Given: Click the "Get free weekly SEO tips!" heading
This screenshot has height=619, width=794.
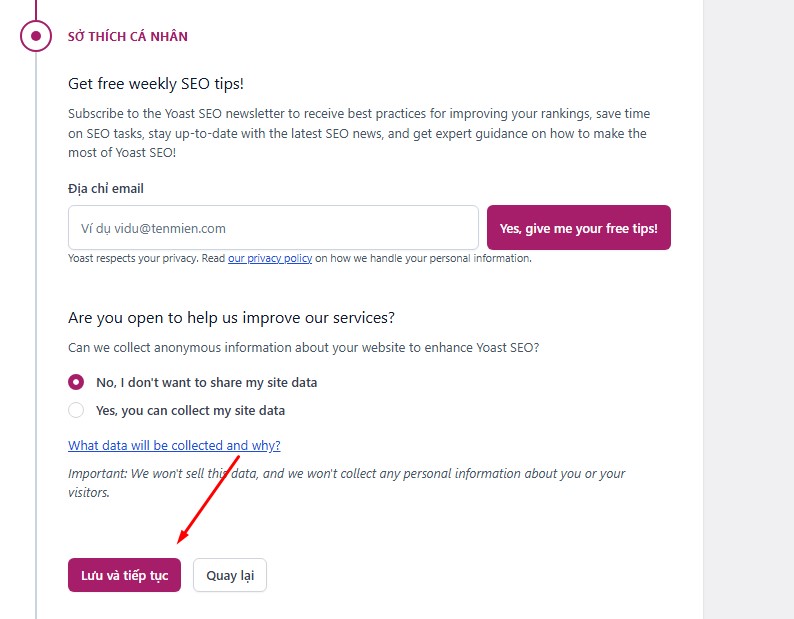Looking at the screenshot, I should point(156,84).
